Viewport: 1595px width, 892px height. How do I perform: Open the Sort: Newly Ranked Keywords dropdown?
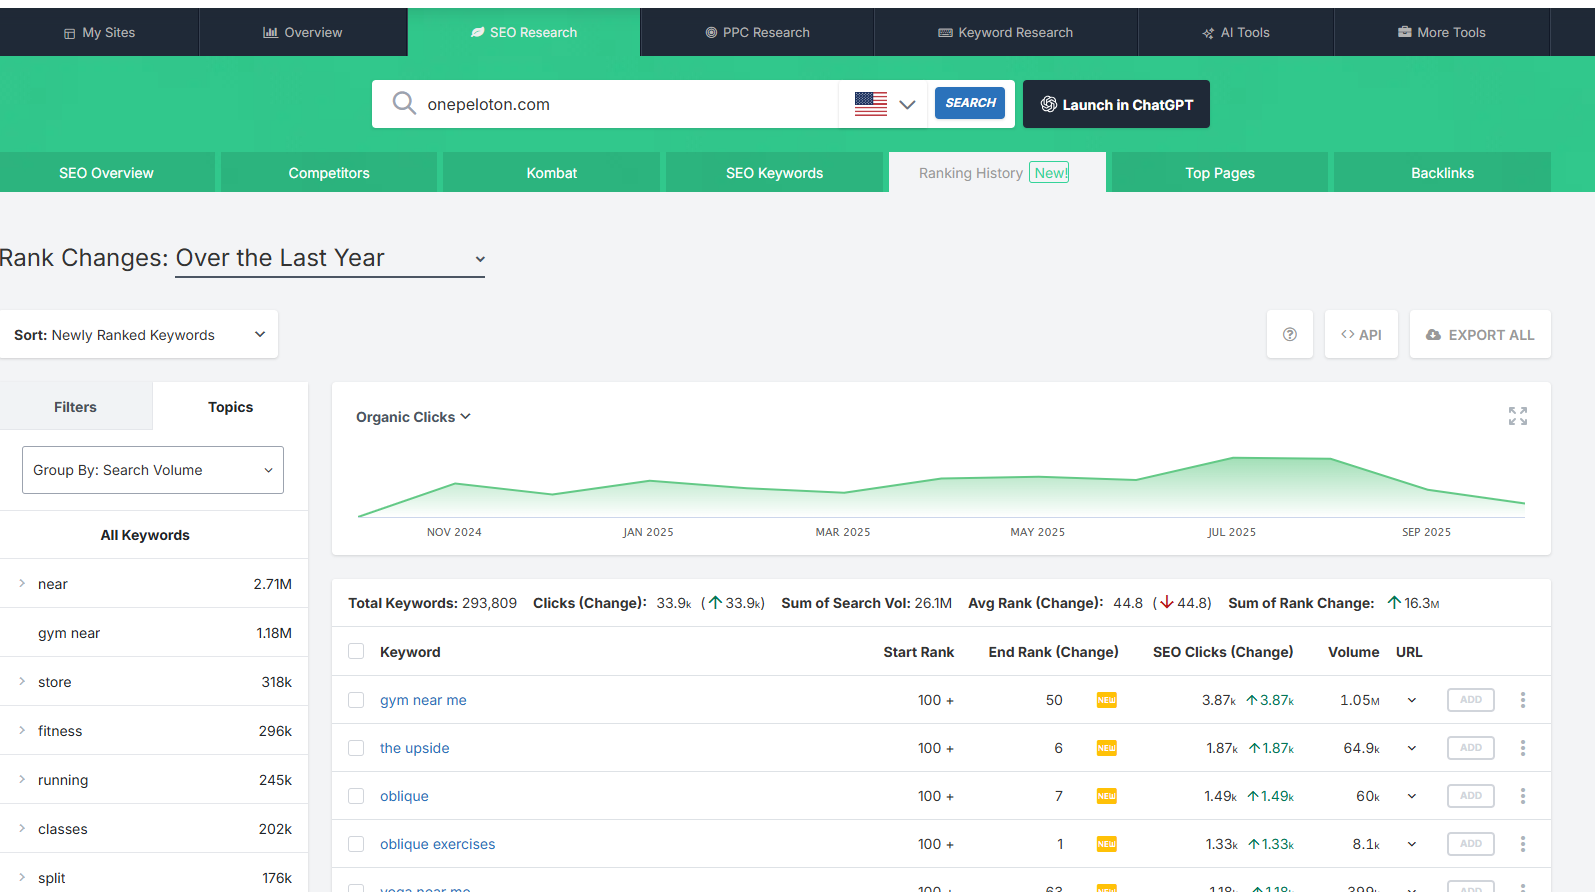pos(139,335)
